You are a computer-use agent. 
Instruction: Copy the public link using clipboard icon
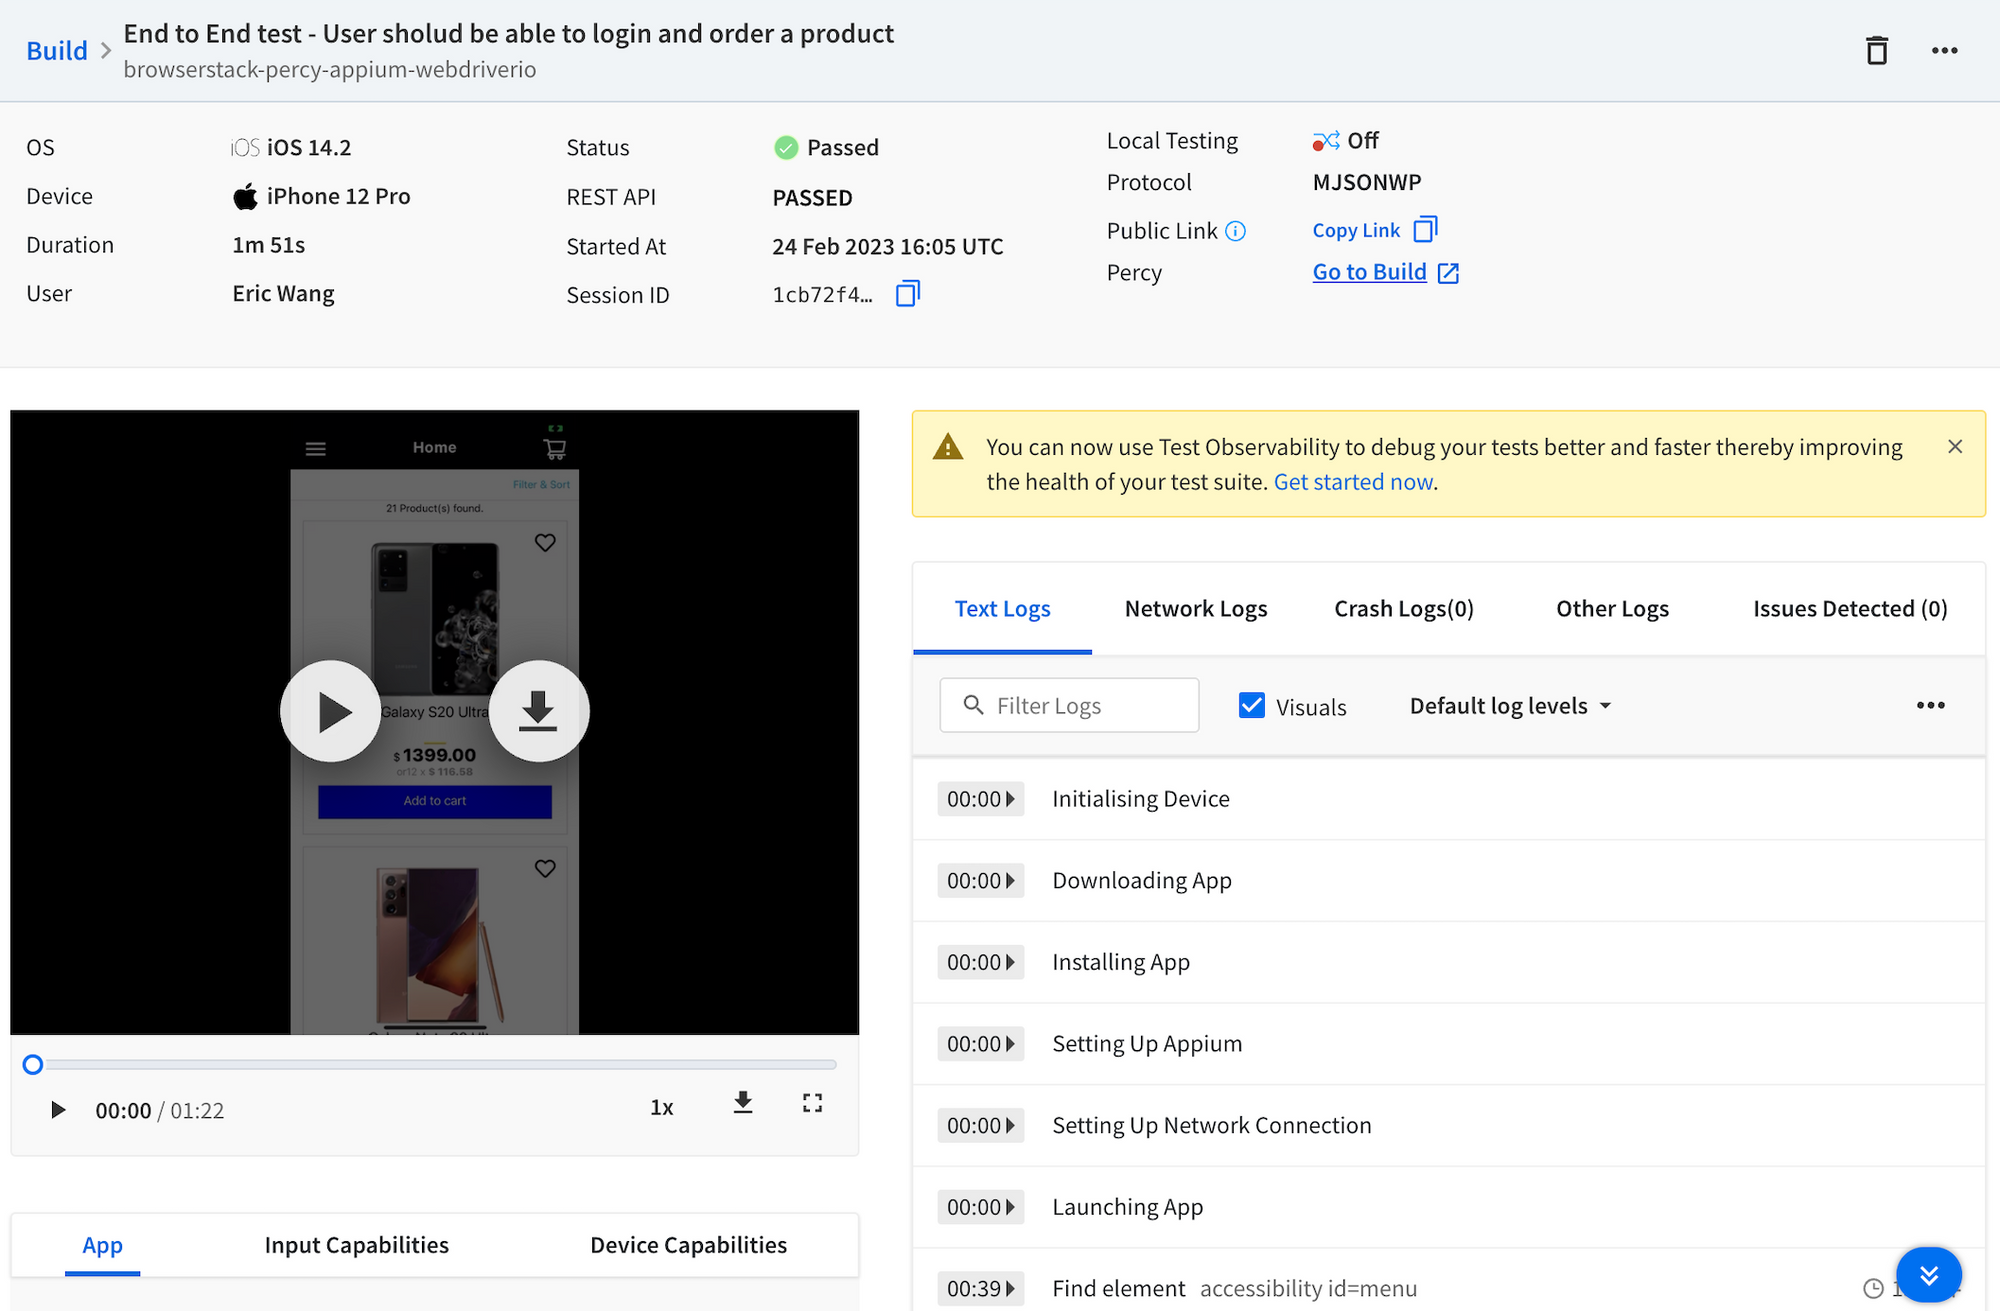point(1425,230)
